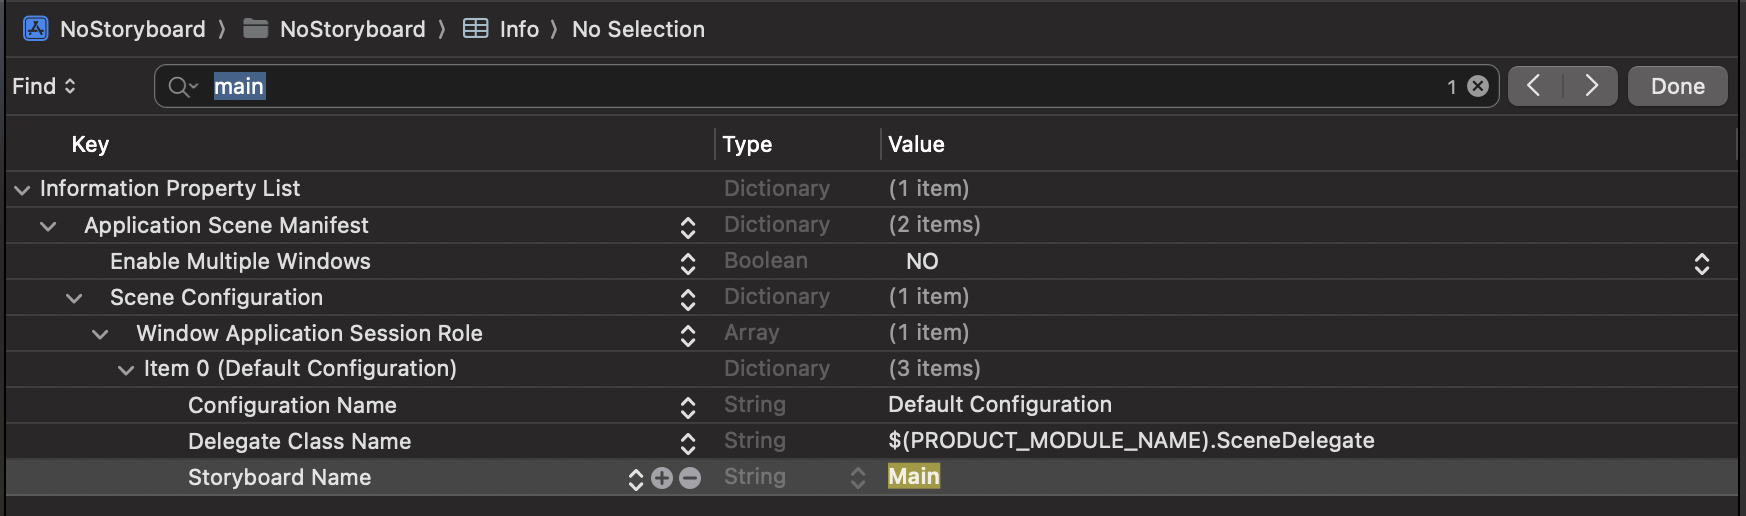Go to next search match
The height and width of the screenshot is (516, 1746).
(x=1591, y=87)
